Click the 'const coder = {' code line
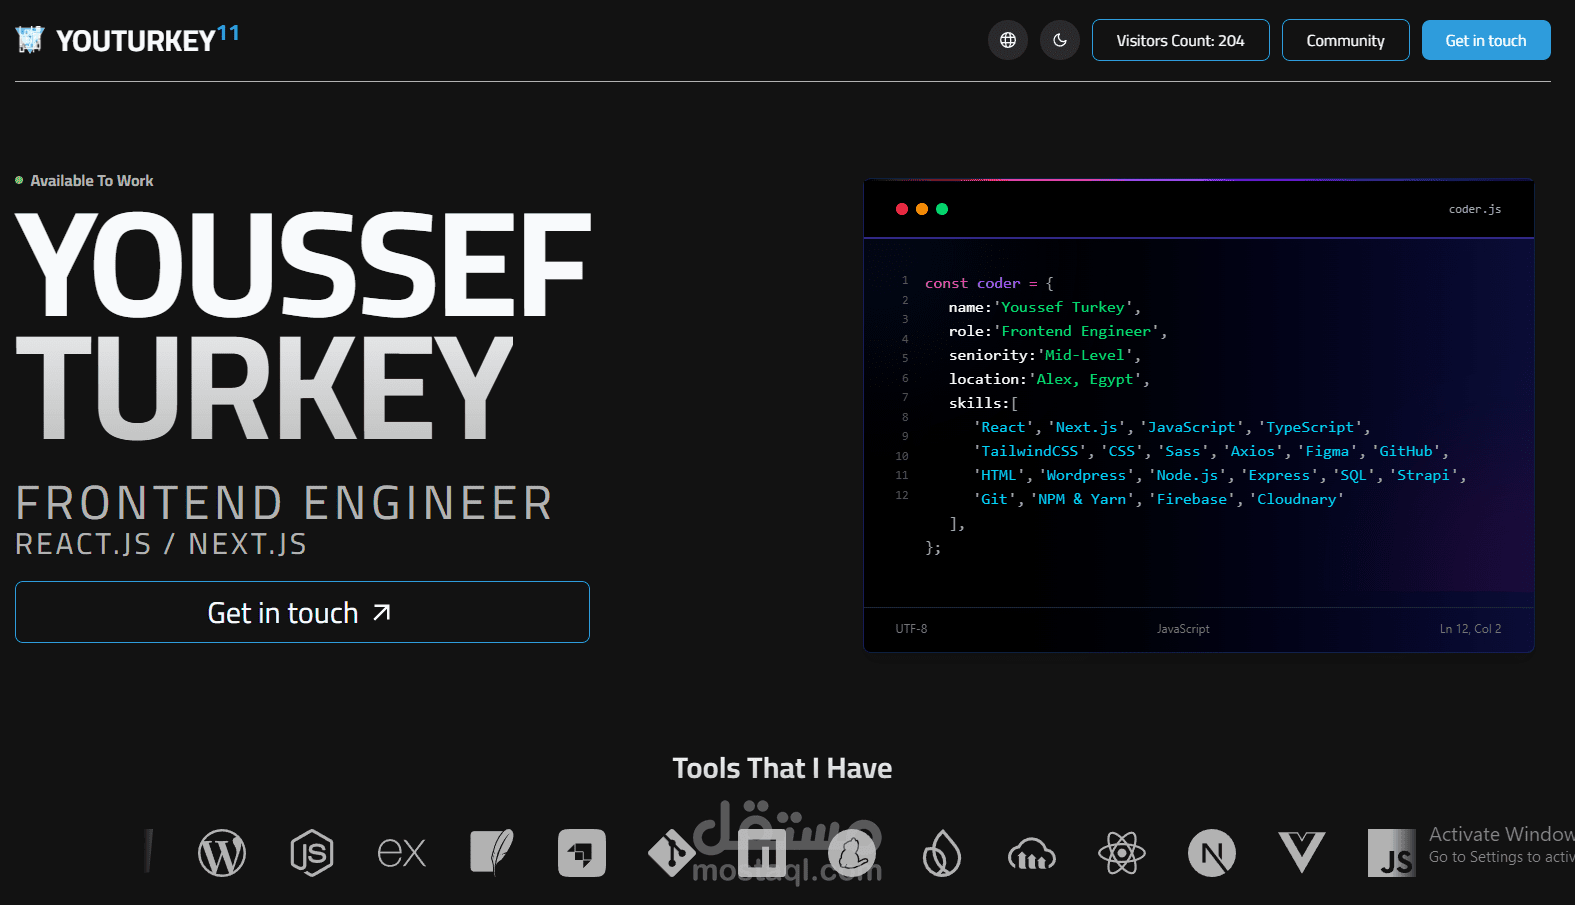Screen dimensions: 1575x905 [x=989, y=283]
